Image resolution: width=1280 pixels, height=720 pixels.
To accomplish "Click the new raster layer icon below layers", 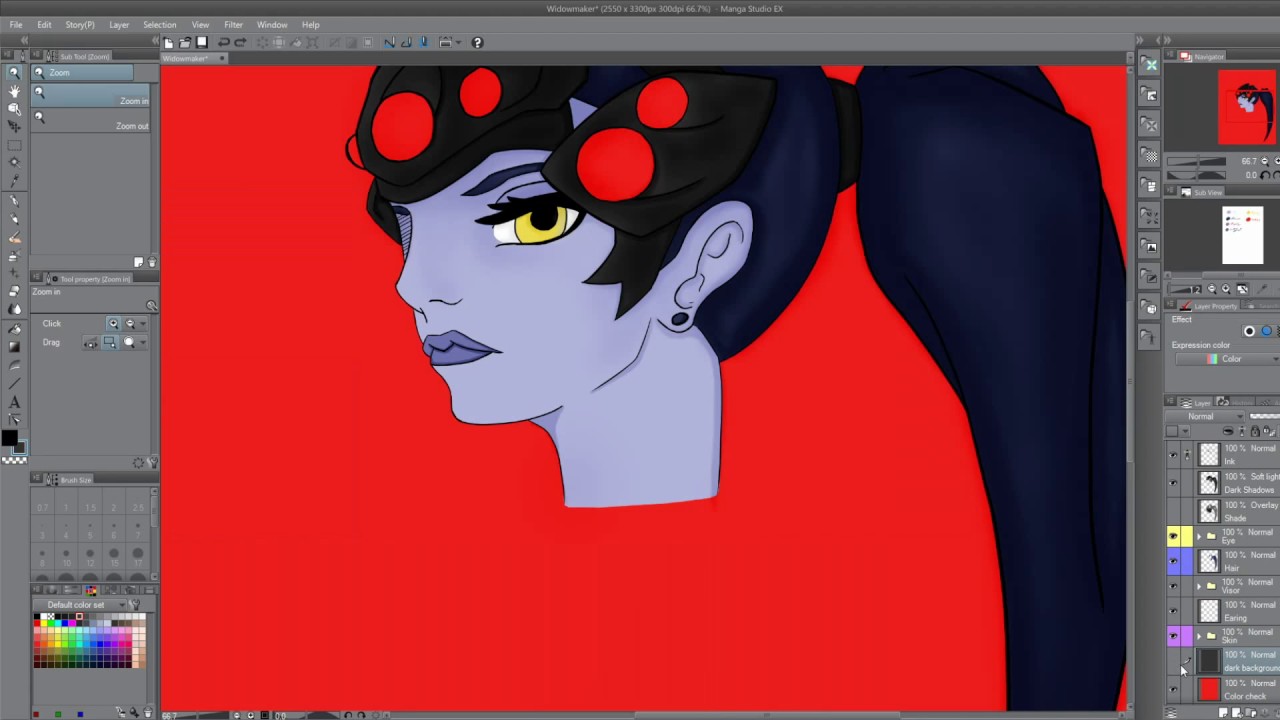I will pos(1223,712).
